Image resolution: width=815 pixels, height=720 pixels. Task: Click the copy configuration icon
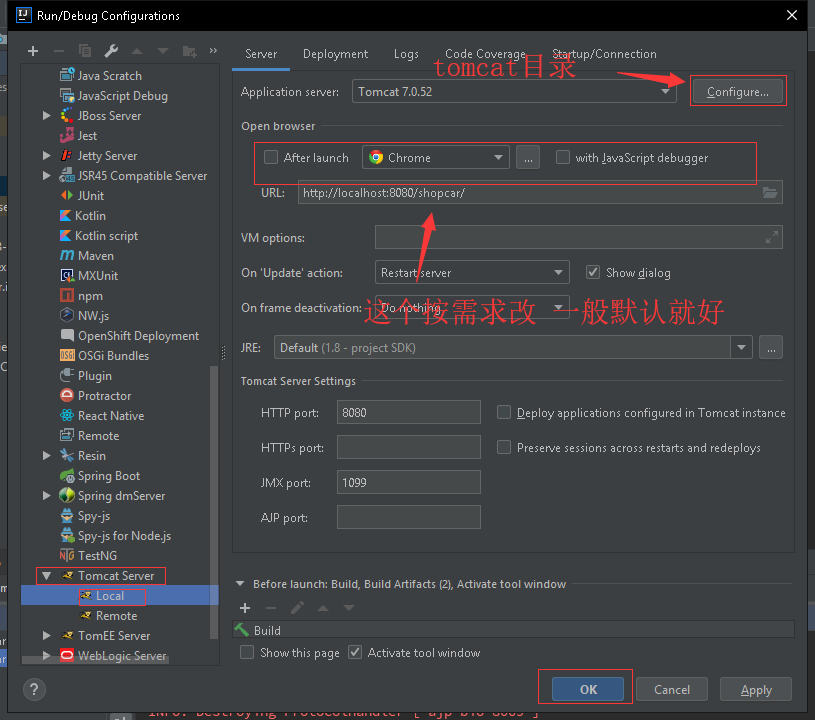[85, 50]
